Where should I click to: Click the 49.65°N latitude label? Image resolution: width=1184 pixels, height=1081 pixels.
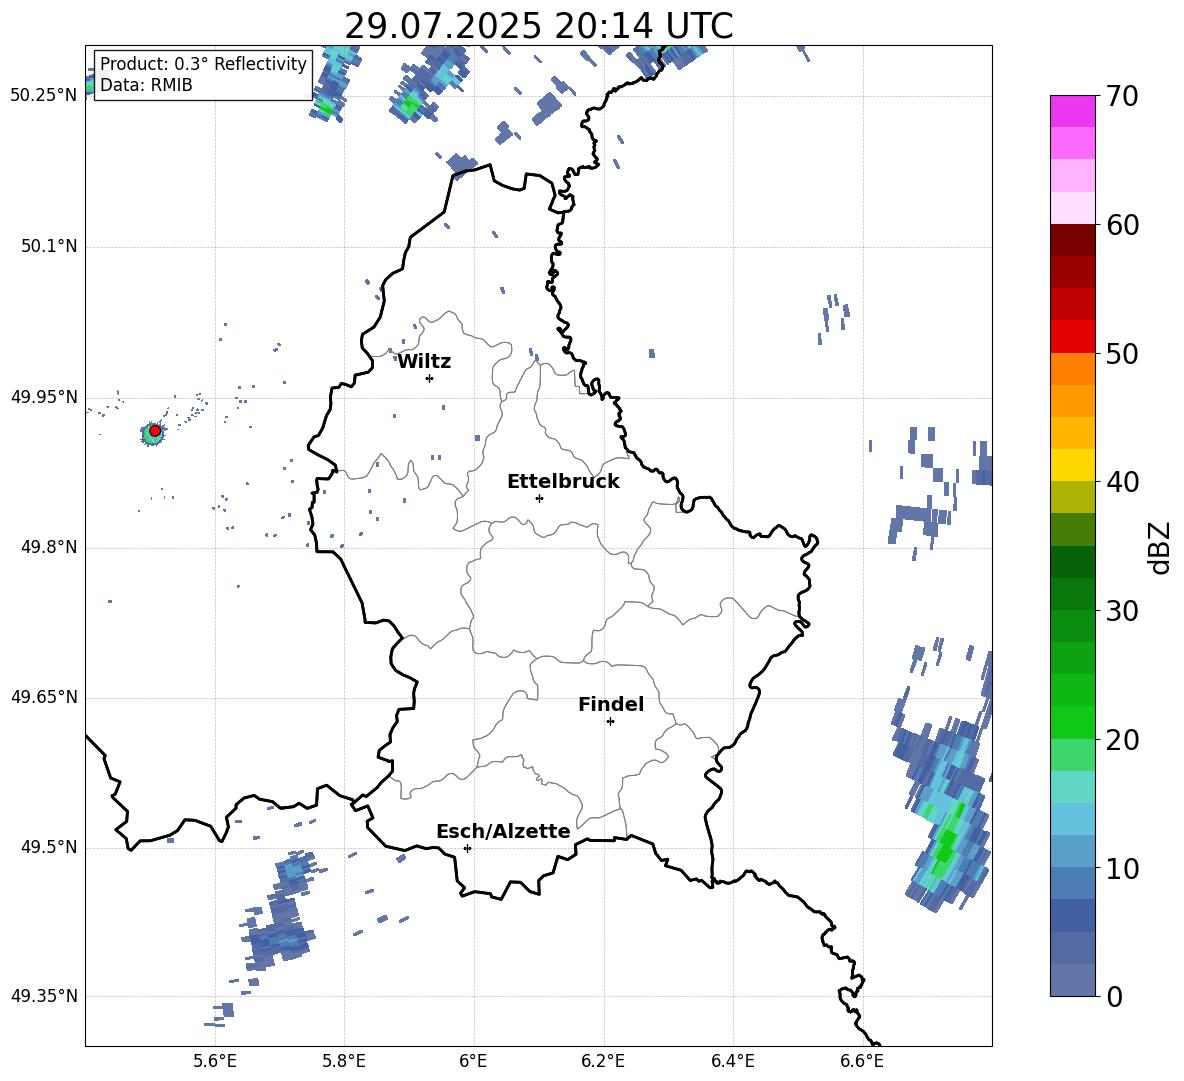[x=44, y=697]
